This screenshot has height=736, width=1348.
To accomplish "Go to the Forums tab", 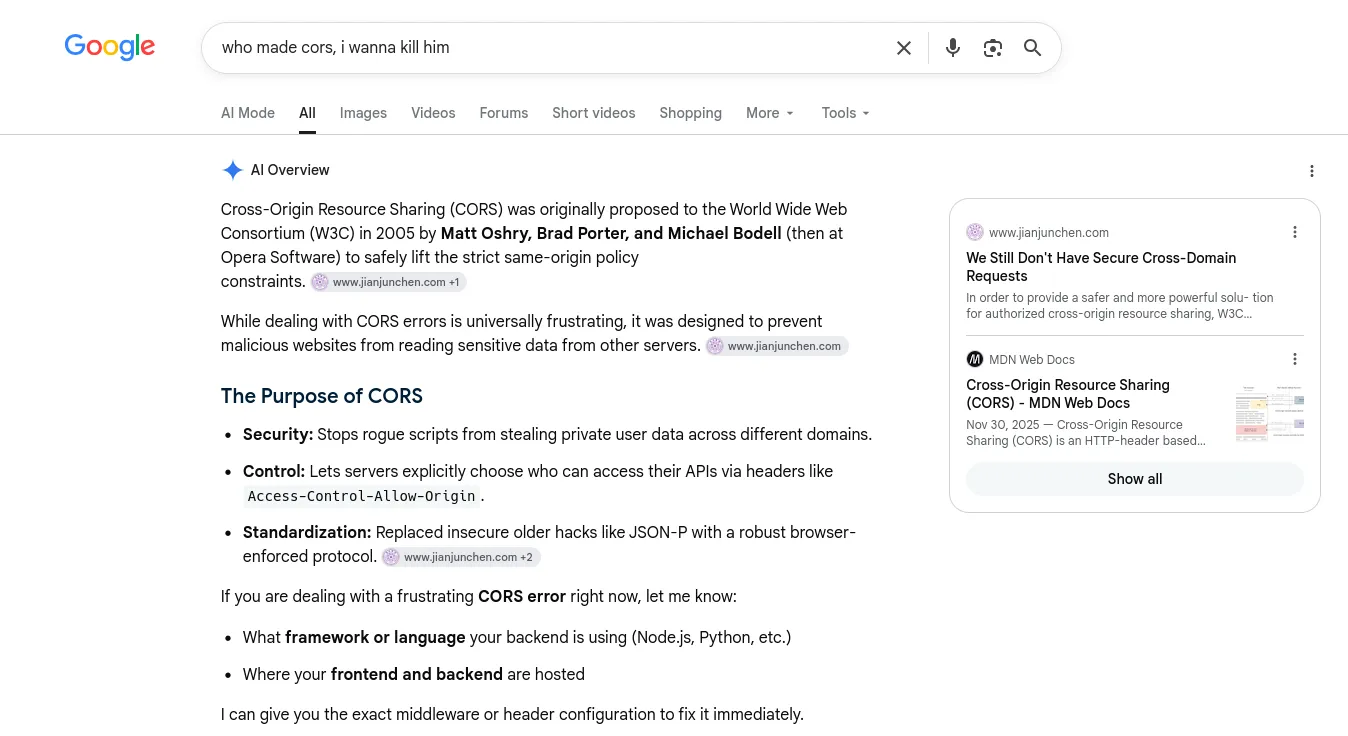I will [504, 113].
